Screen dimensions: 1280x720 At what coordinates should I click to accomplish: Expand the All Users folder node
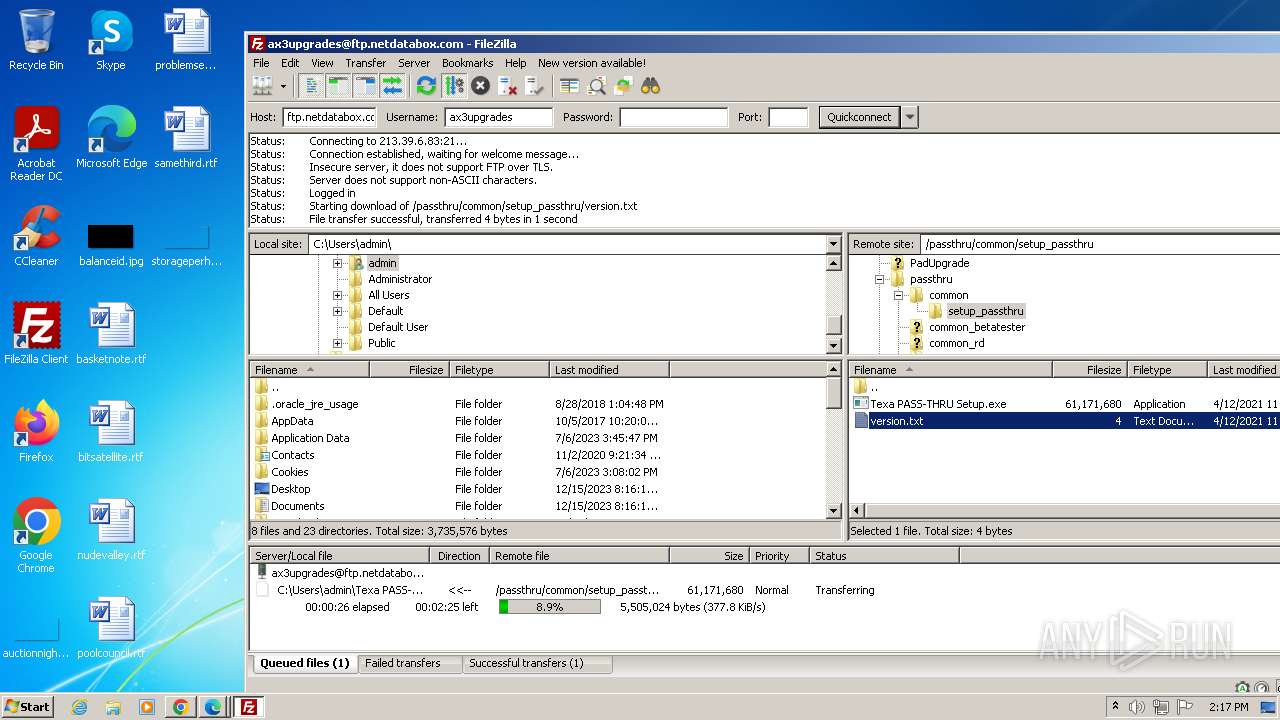337,295
